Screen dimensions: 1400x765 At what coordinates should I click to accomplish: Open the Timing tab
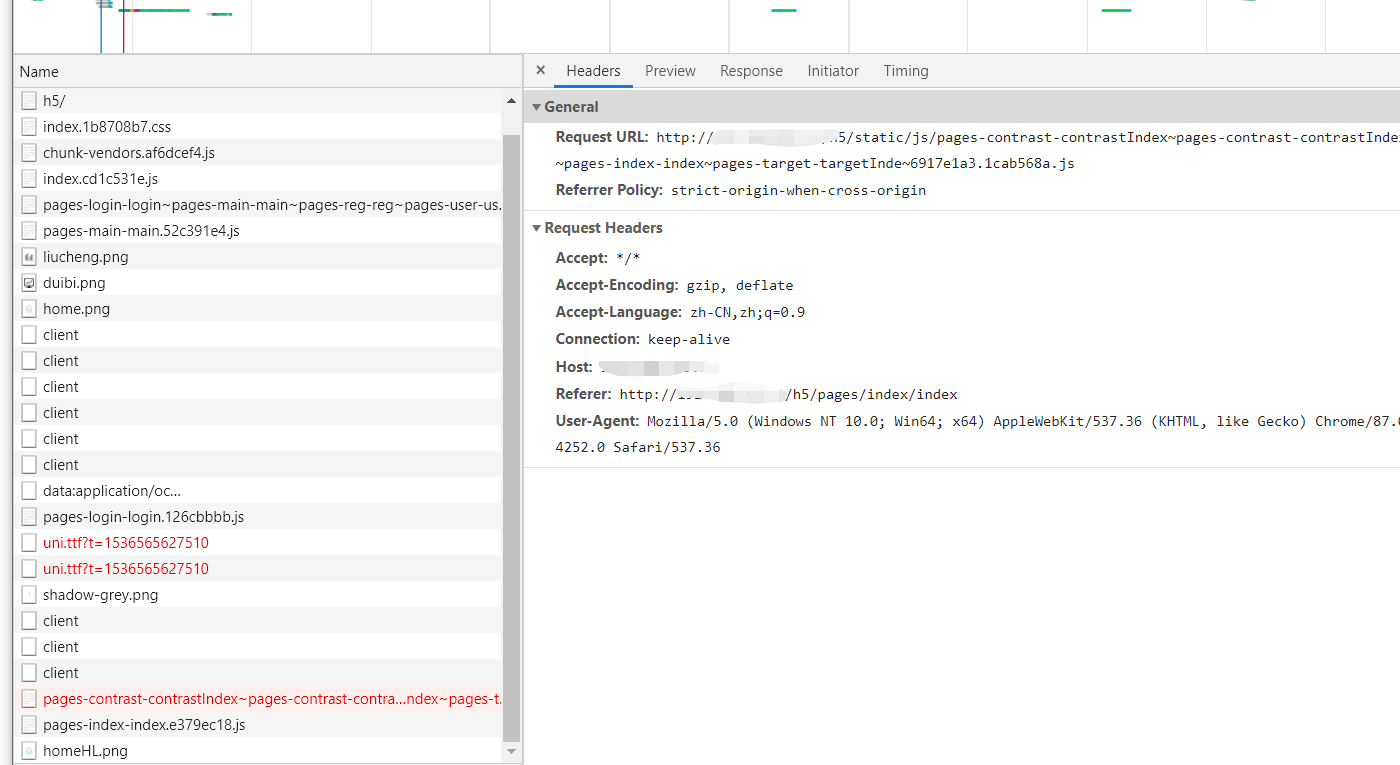905,71
